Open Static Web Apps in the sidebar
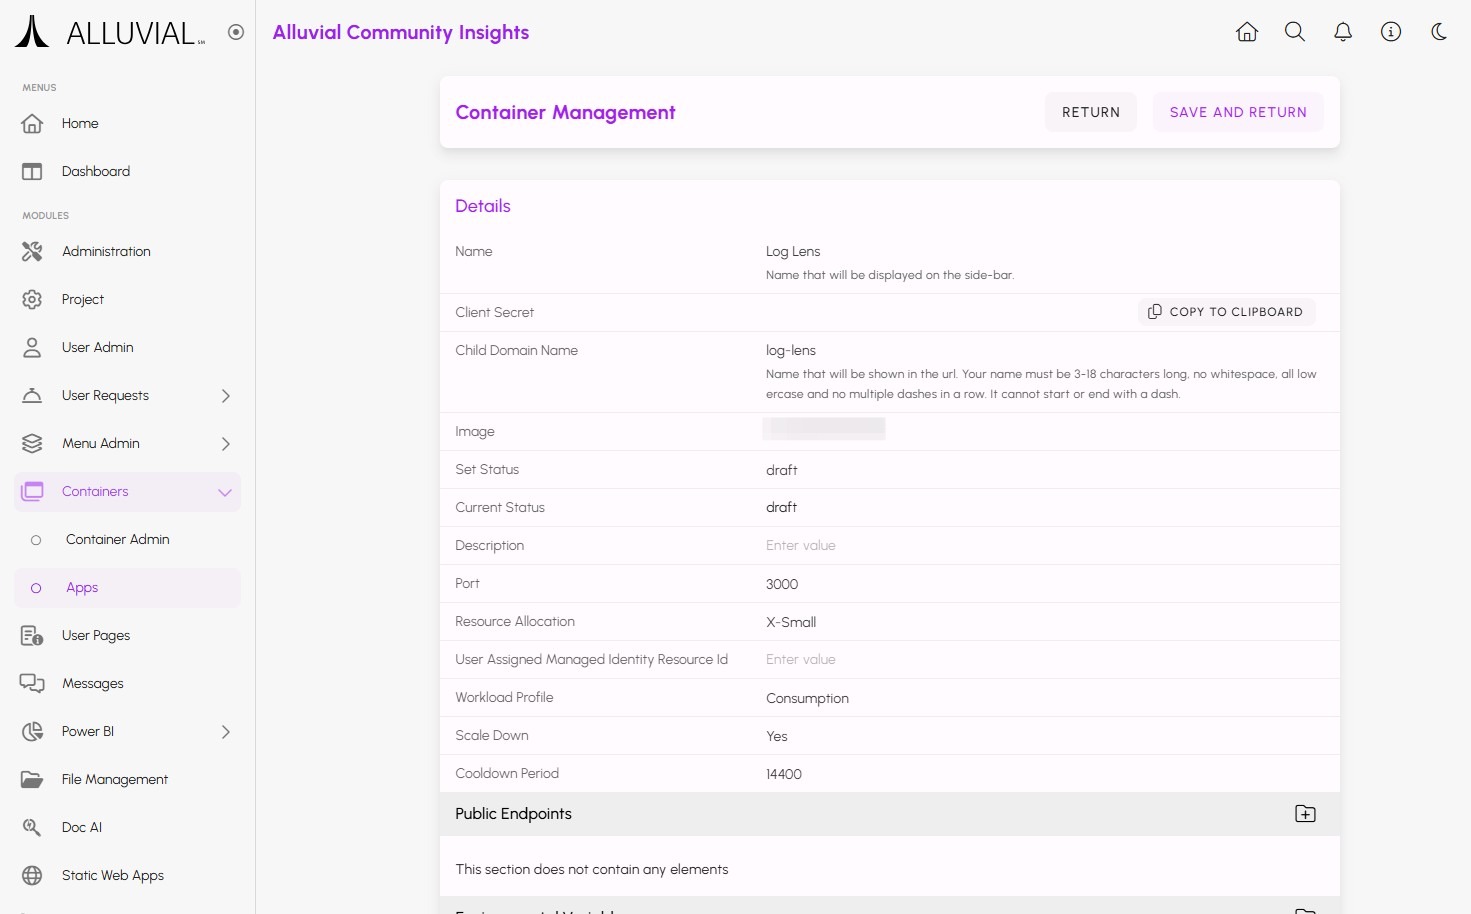This screenshot has width=1471, height=914. click(128, 876)
